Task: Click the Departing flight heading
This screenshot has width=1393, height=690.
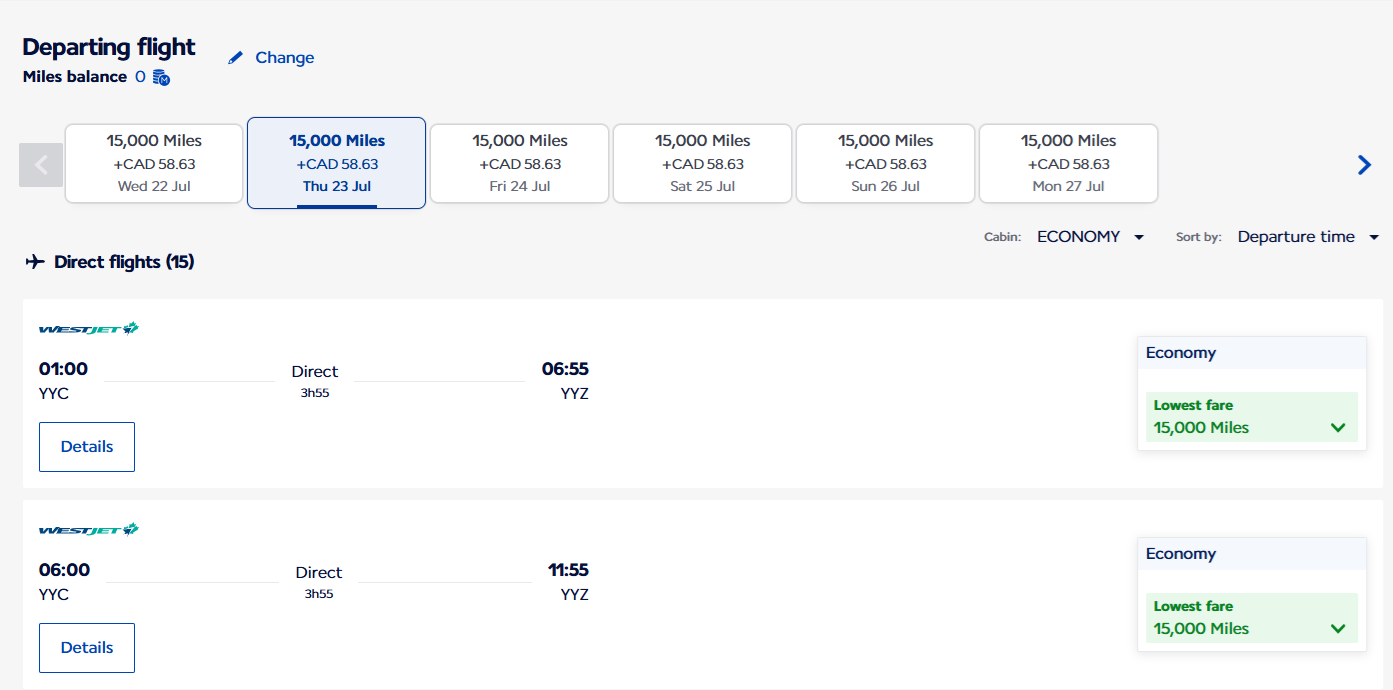Action: (109, 47)
